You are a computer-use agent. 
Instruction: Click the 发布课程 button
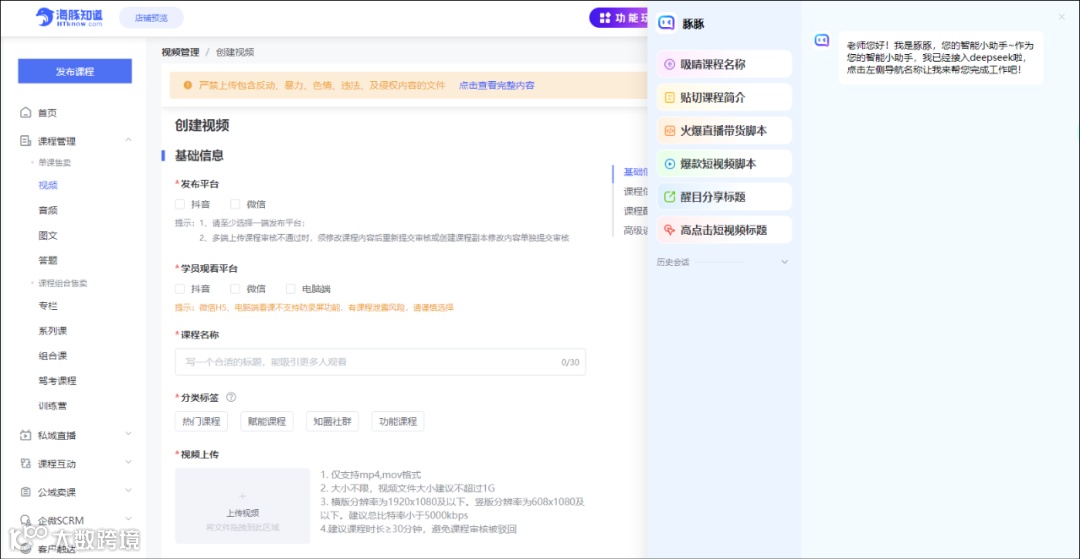coord(74,72)
